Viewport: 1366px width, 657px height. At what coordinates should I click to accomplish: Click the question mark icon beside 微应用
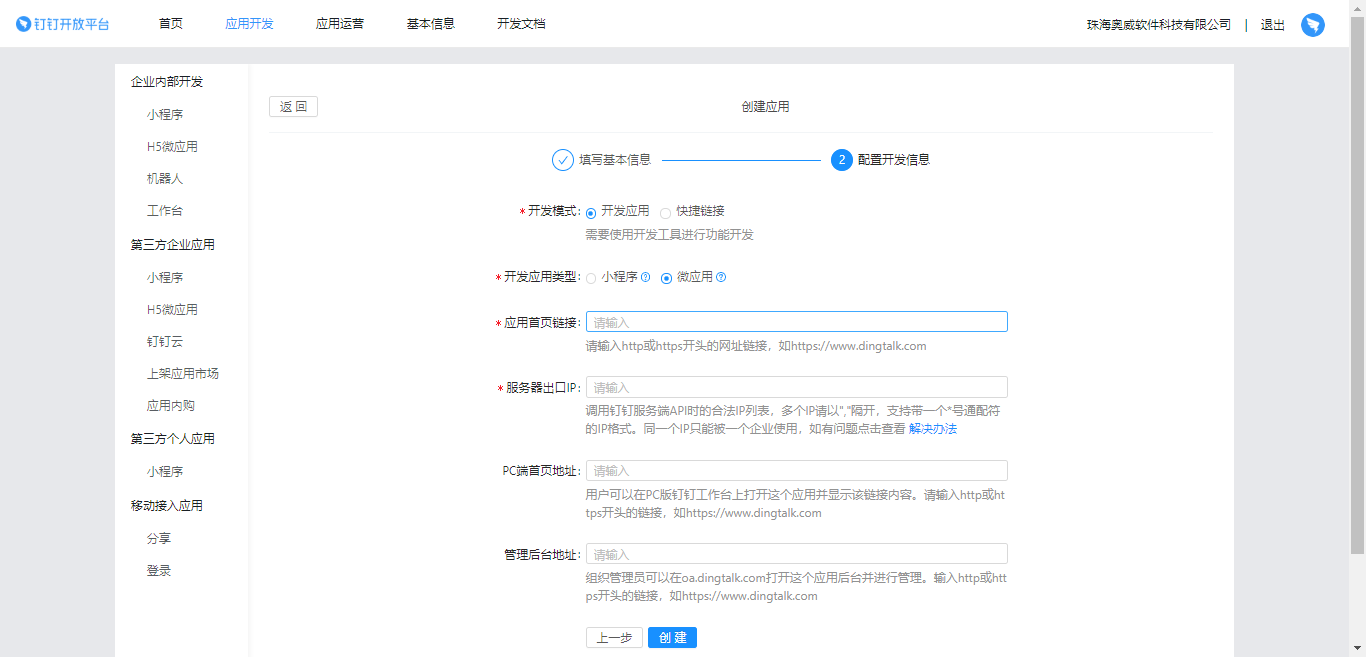pos(719,277)
